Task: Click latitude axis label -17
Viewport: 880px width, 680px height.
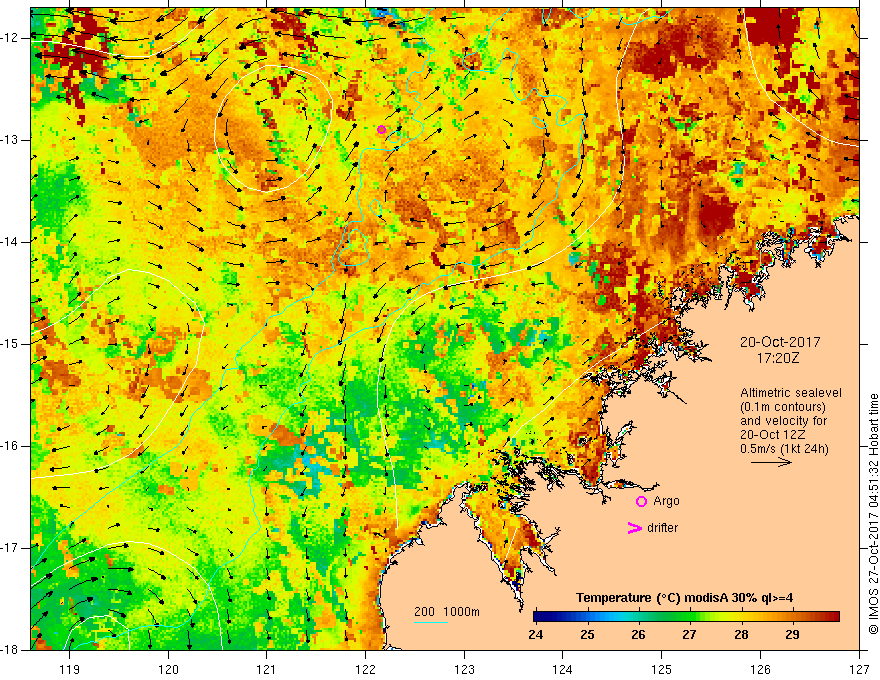Action: (x=10, y=548)
